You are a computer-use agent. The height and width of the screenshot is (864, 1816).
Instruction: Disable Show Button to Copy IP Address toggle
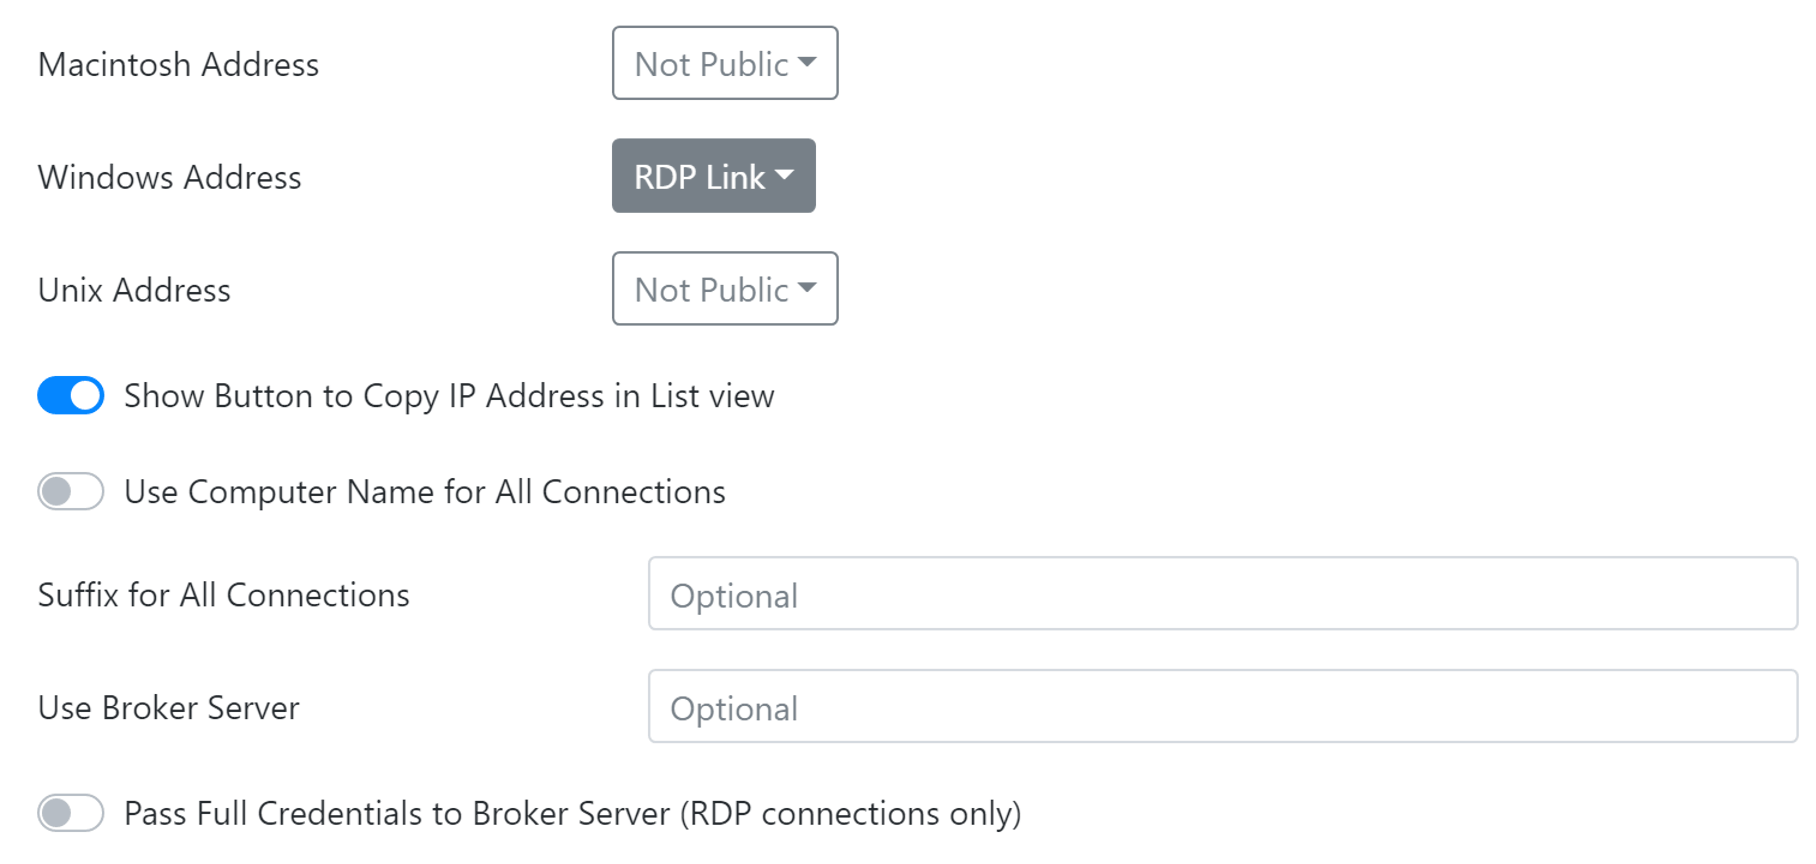pos(69,395)
